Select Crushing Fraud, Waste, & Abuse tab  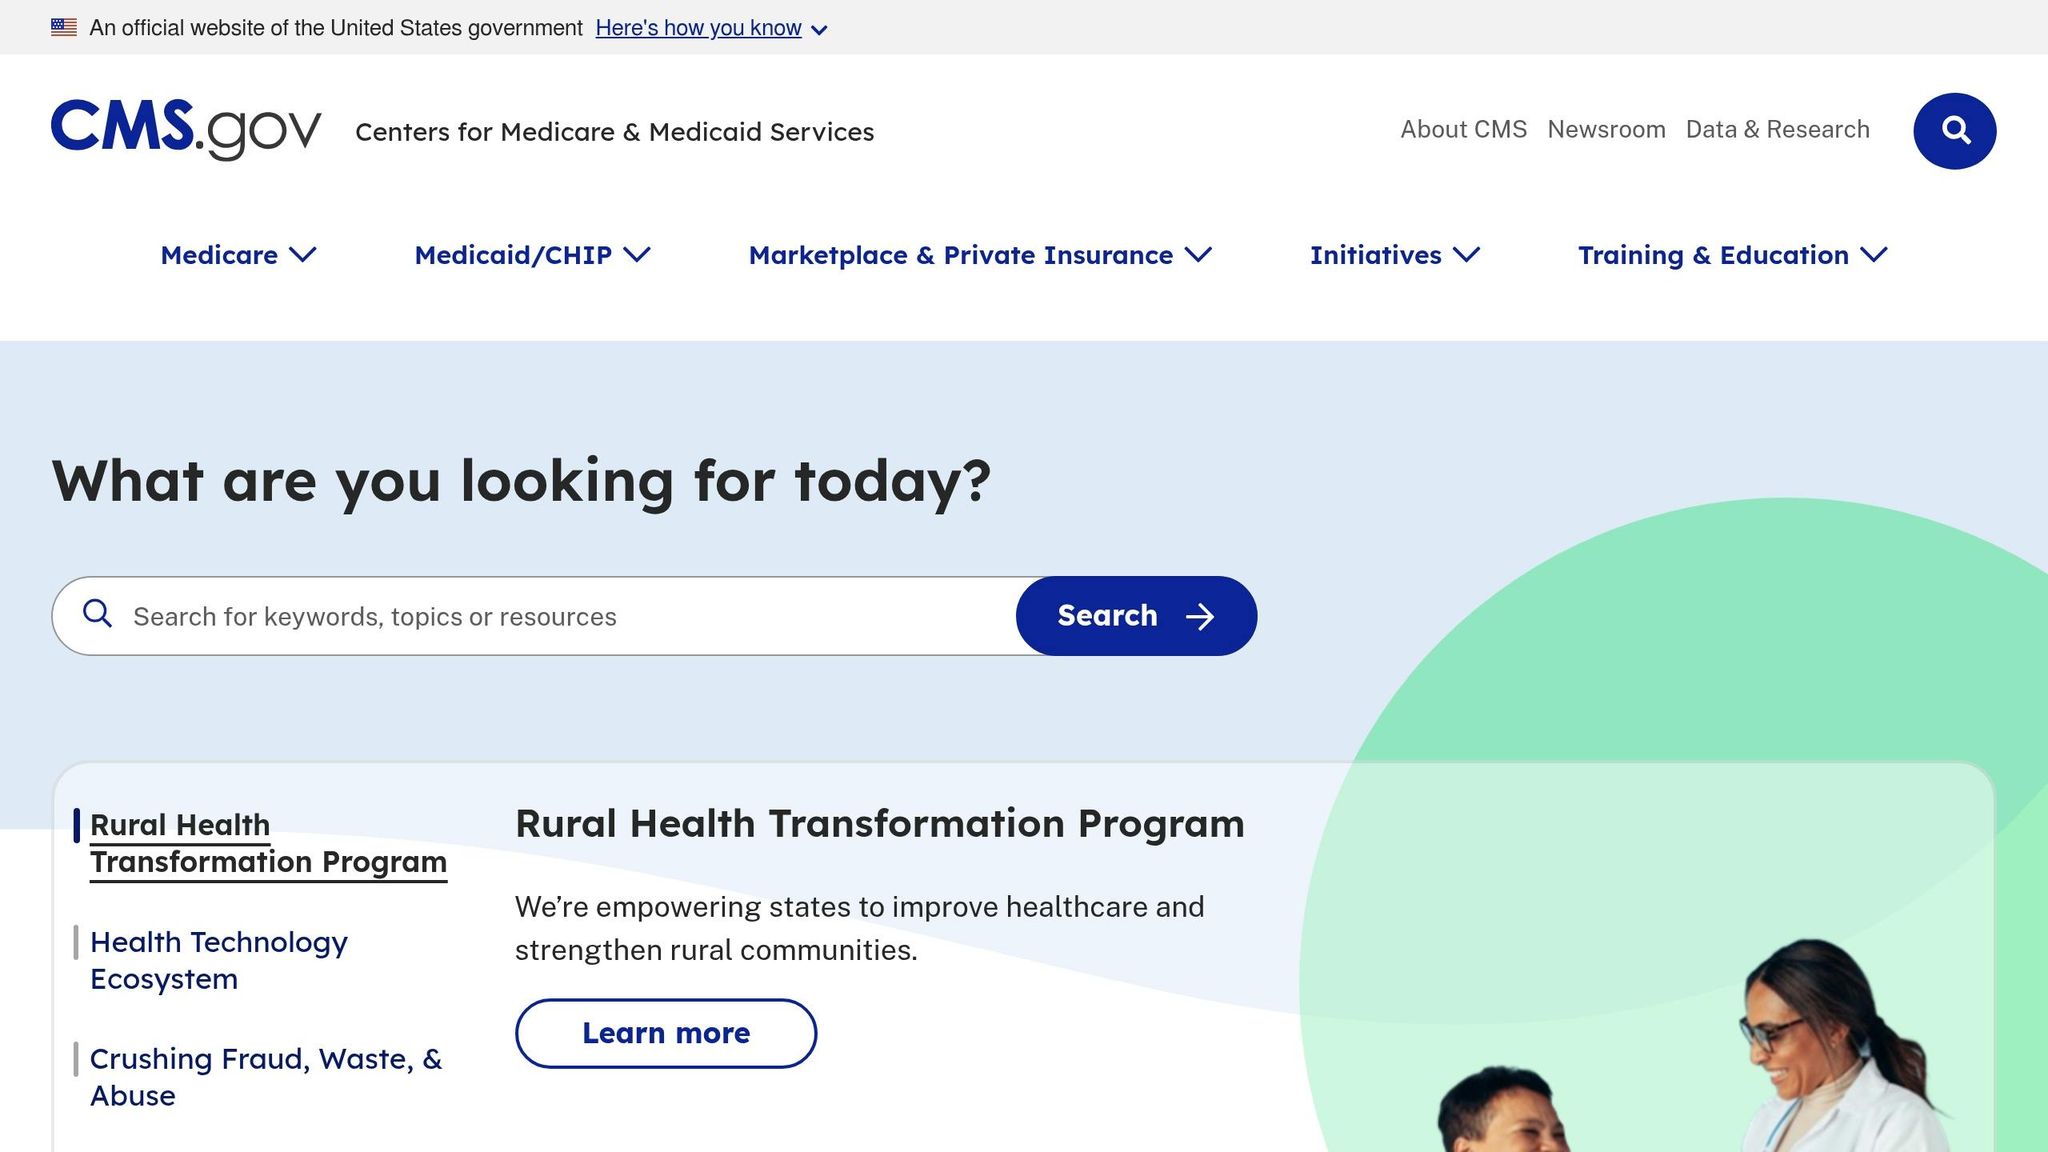point(265,1077)
